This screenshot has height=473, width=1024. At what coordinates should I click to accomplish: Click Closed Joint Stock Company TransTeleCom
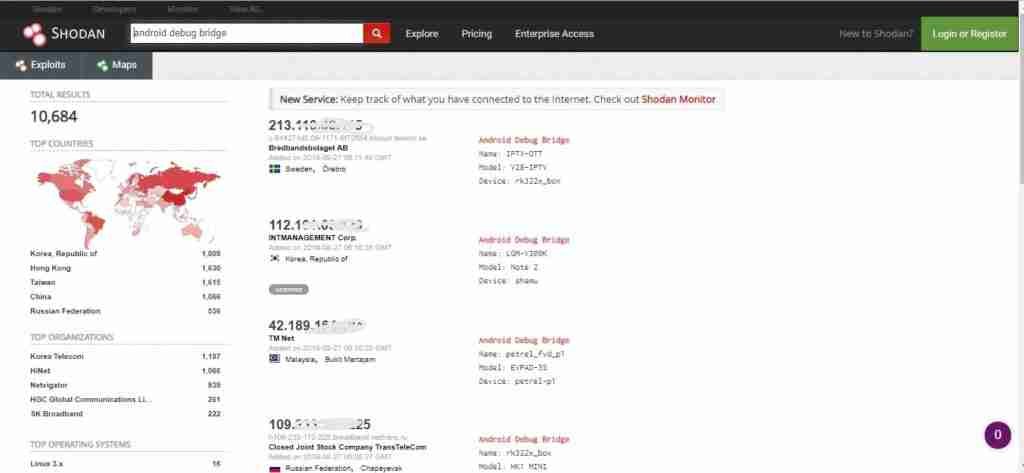tap(347, 448)
